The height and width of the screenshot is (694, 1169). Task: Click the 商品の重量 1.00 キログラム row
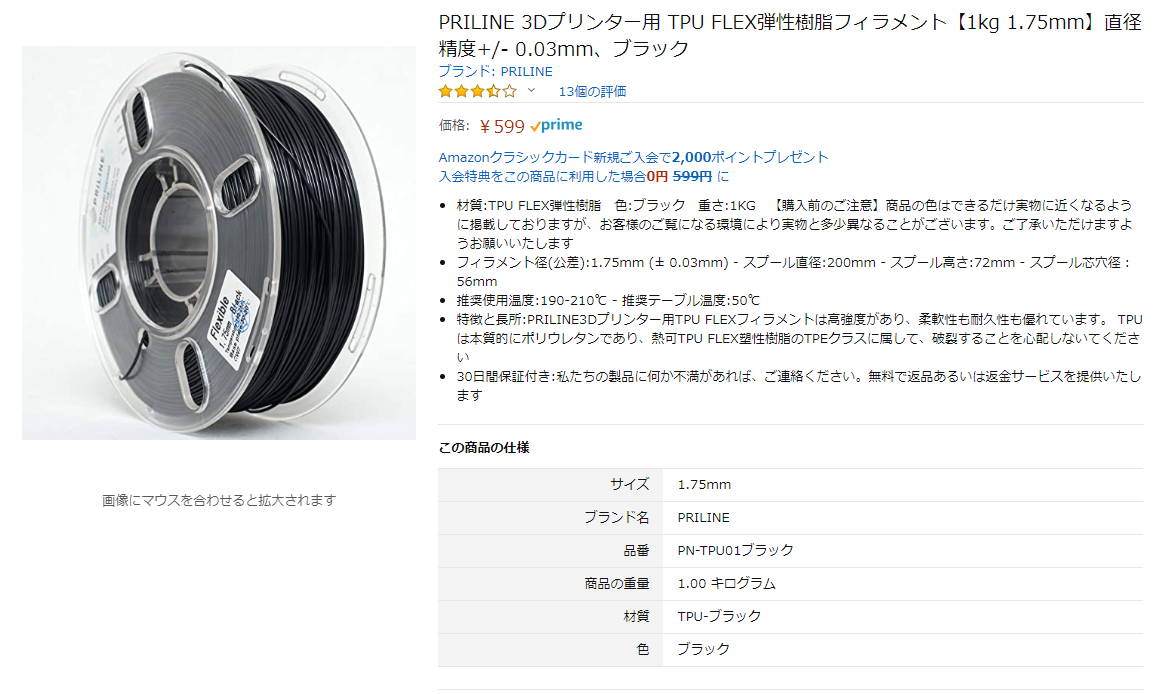pyautogui.click(x=790, y=584)
